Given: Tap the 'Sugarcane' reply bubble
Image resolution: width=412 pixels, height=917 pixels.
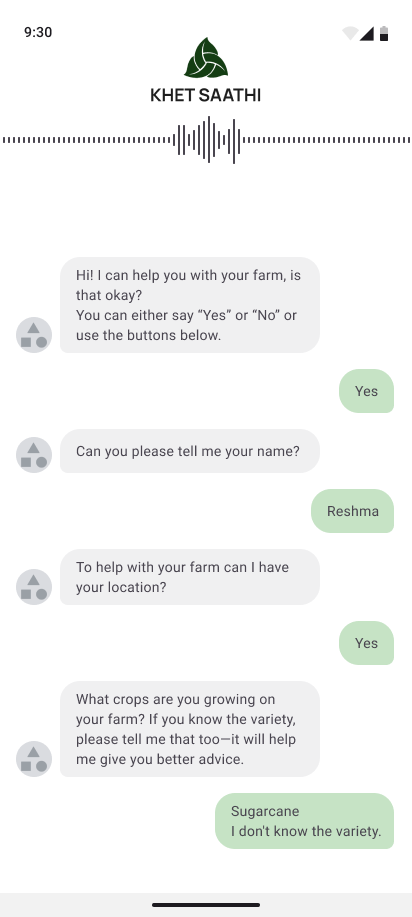Looking at the screenshot, I should (304, 821).
